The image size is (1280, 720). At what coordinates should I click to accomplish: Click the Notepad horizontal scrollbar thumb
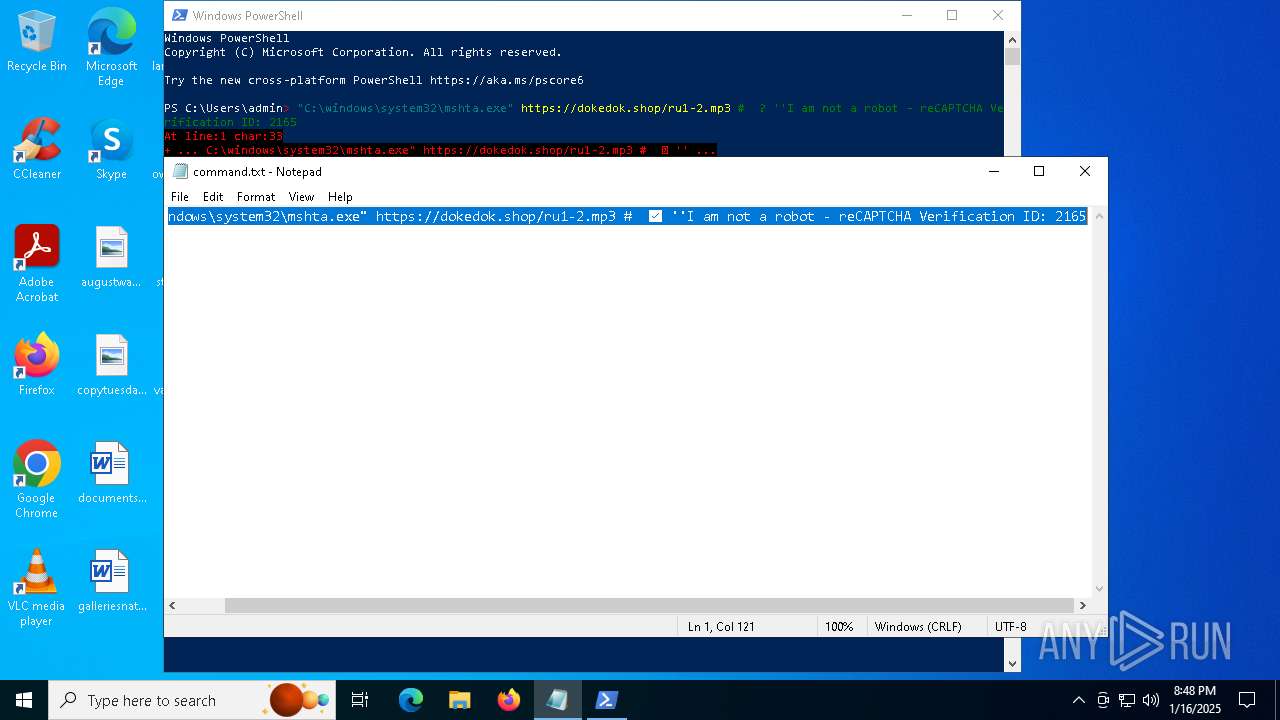click(x=649, y=605)
